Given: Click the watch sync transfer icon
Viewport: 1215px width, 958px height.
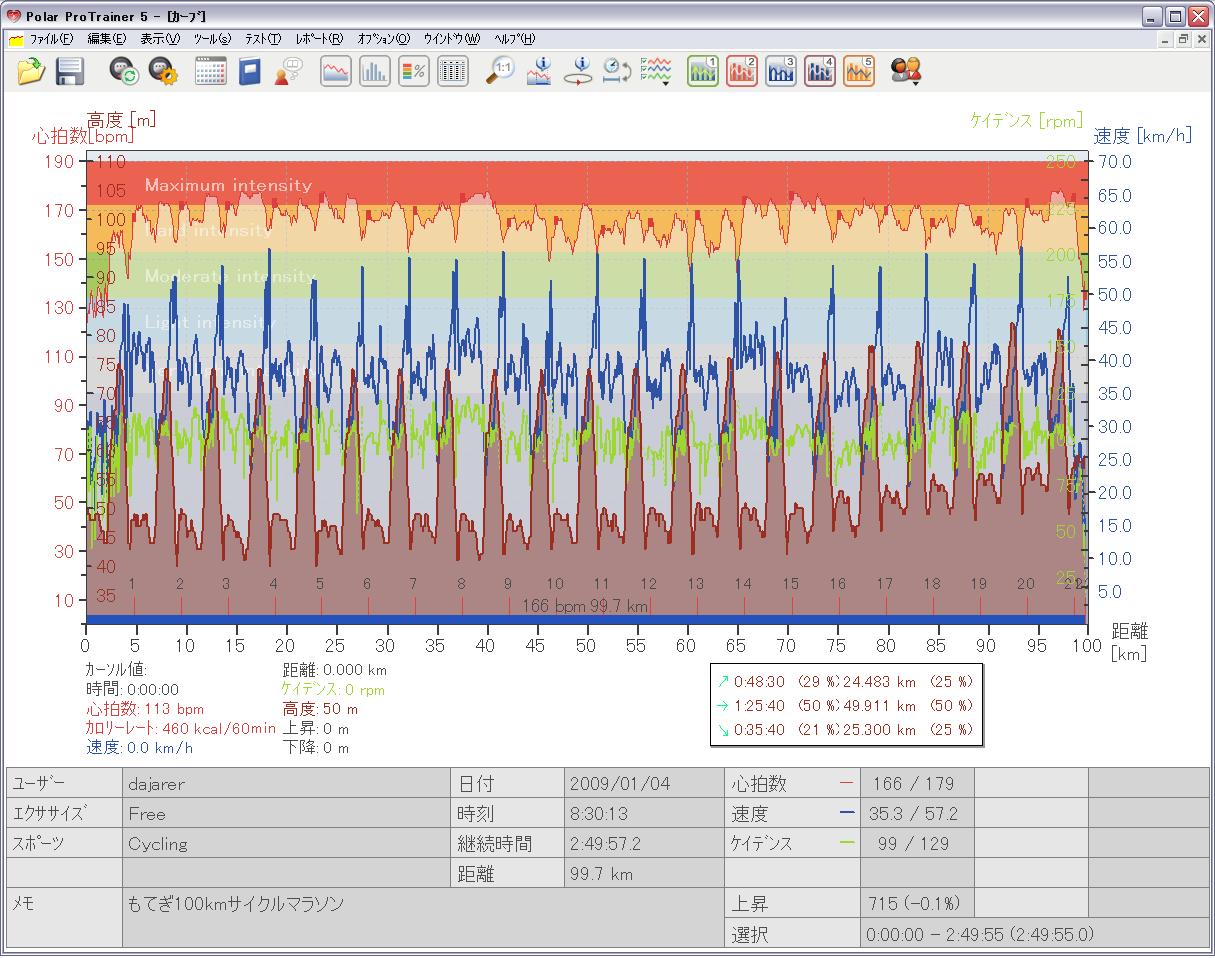Looking at the screenshot, I should 124,71.
